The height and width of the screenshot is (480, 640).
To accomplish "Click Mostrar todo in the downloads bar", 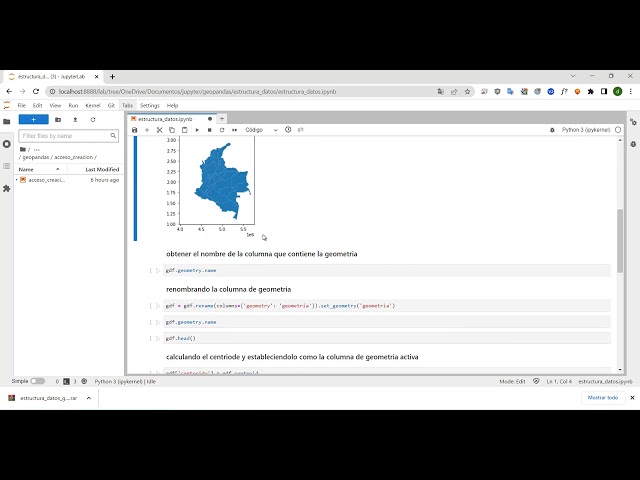I will (x=603, y=398).
